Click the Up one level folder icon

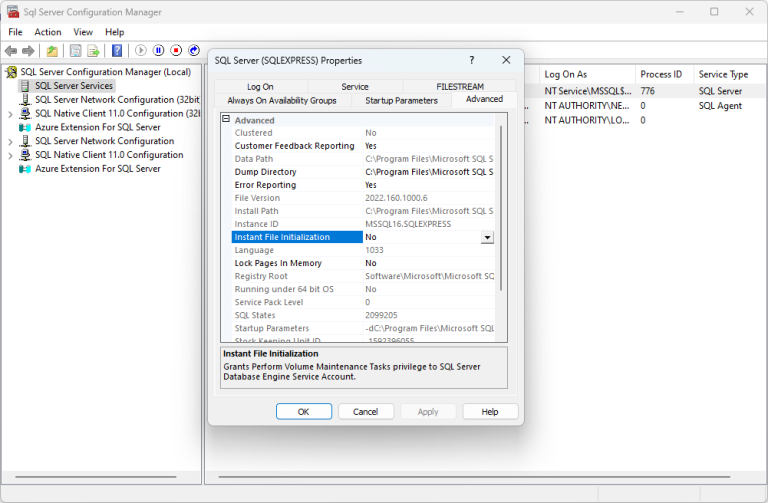52,50
